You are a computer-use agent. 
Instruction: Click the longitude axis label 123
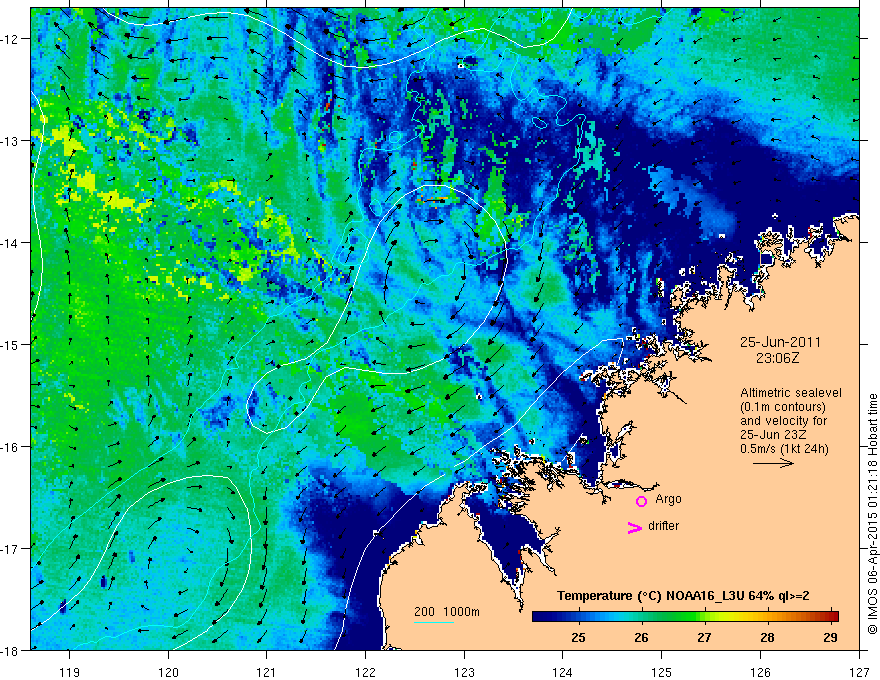[464, 672]
